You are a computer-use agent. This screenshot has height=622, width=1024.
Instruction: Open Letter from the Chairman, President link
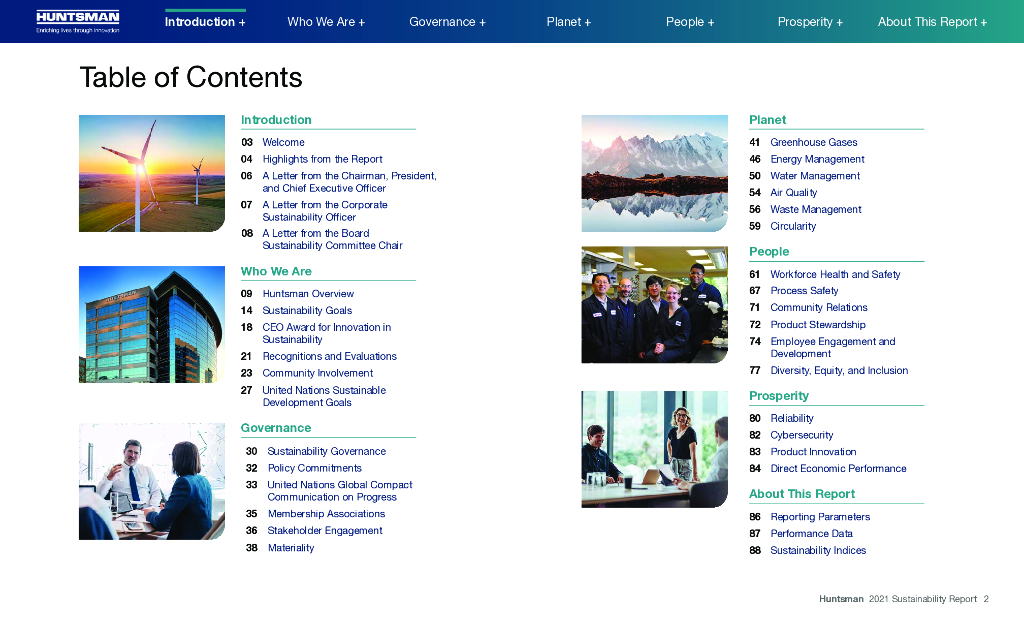pos(349,182)
